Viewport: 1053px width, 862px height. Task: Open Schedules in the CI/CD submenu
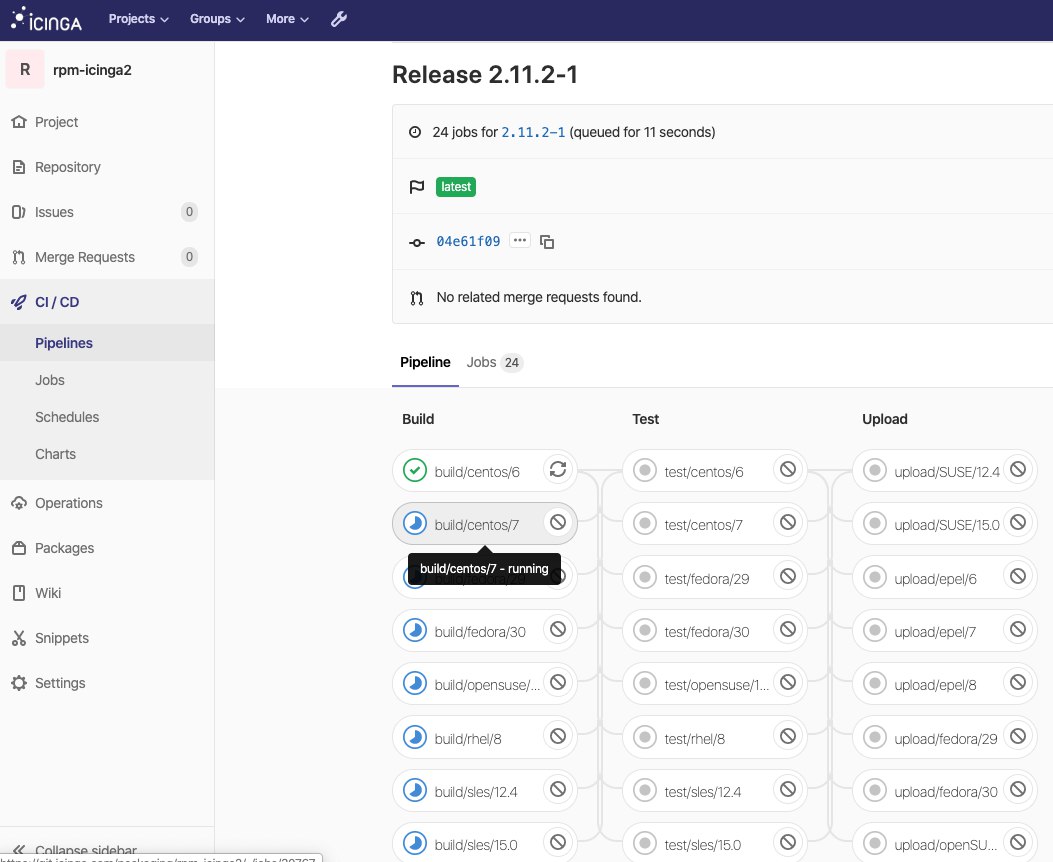[67, 417]
